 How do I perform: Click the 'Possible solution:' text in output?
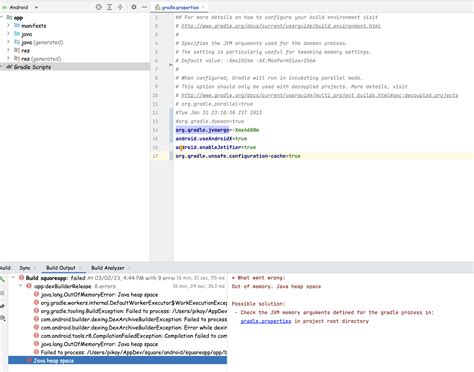pyautogui.click(x=258, y=304)
